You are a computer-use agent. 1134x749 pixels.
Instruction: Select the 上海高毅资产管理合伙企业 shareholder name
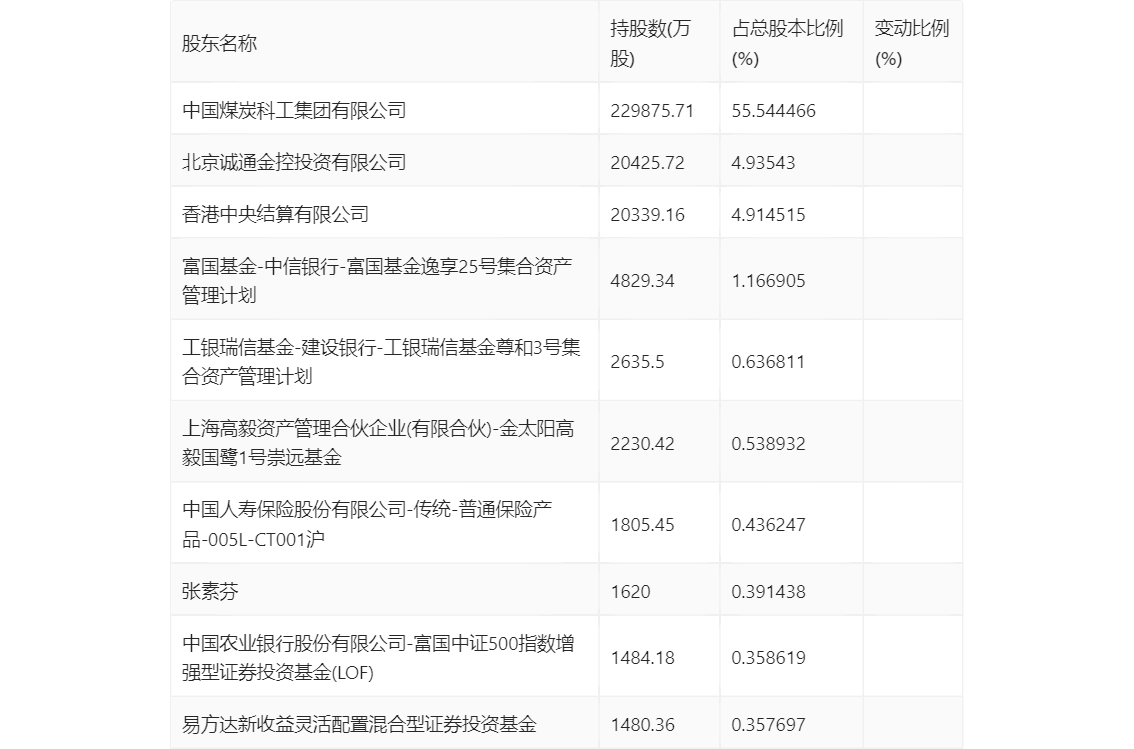point(378,443)
